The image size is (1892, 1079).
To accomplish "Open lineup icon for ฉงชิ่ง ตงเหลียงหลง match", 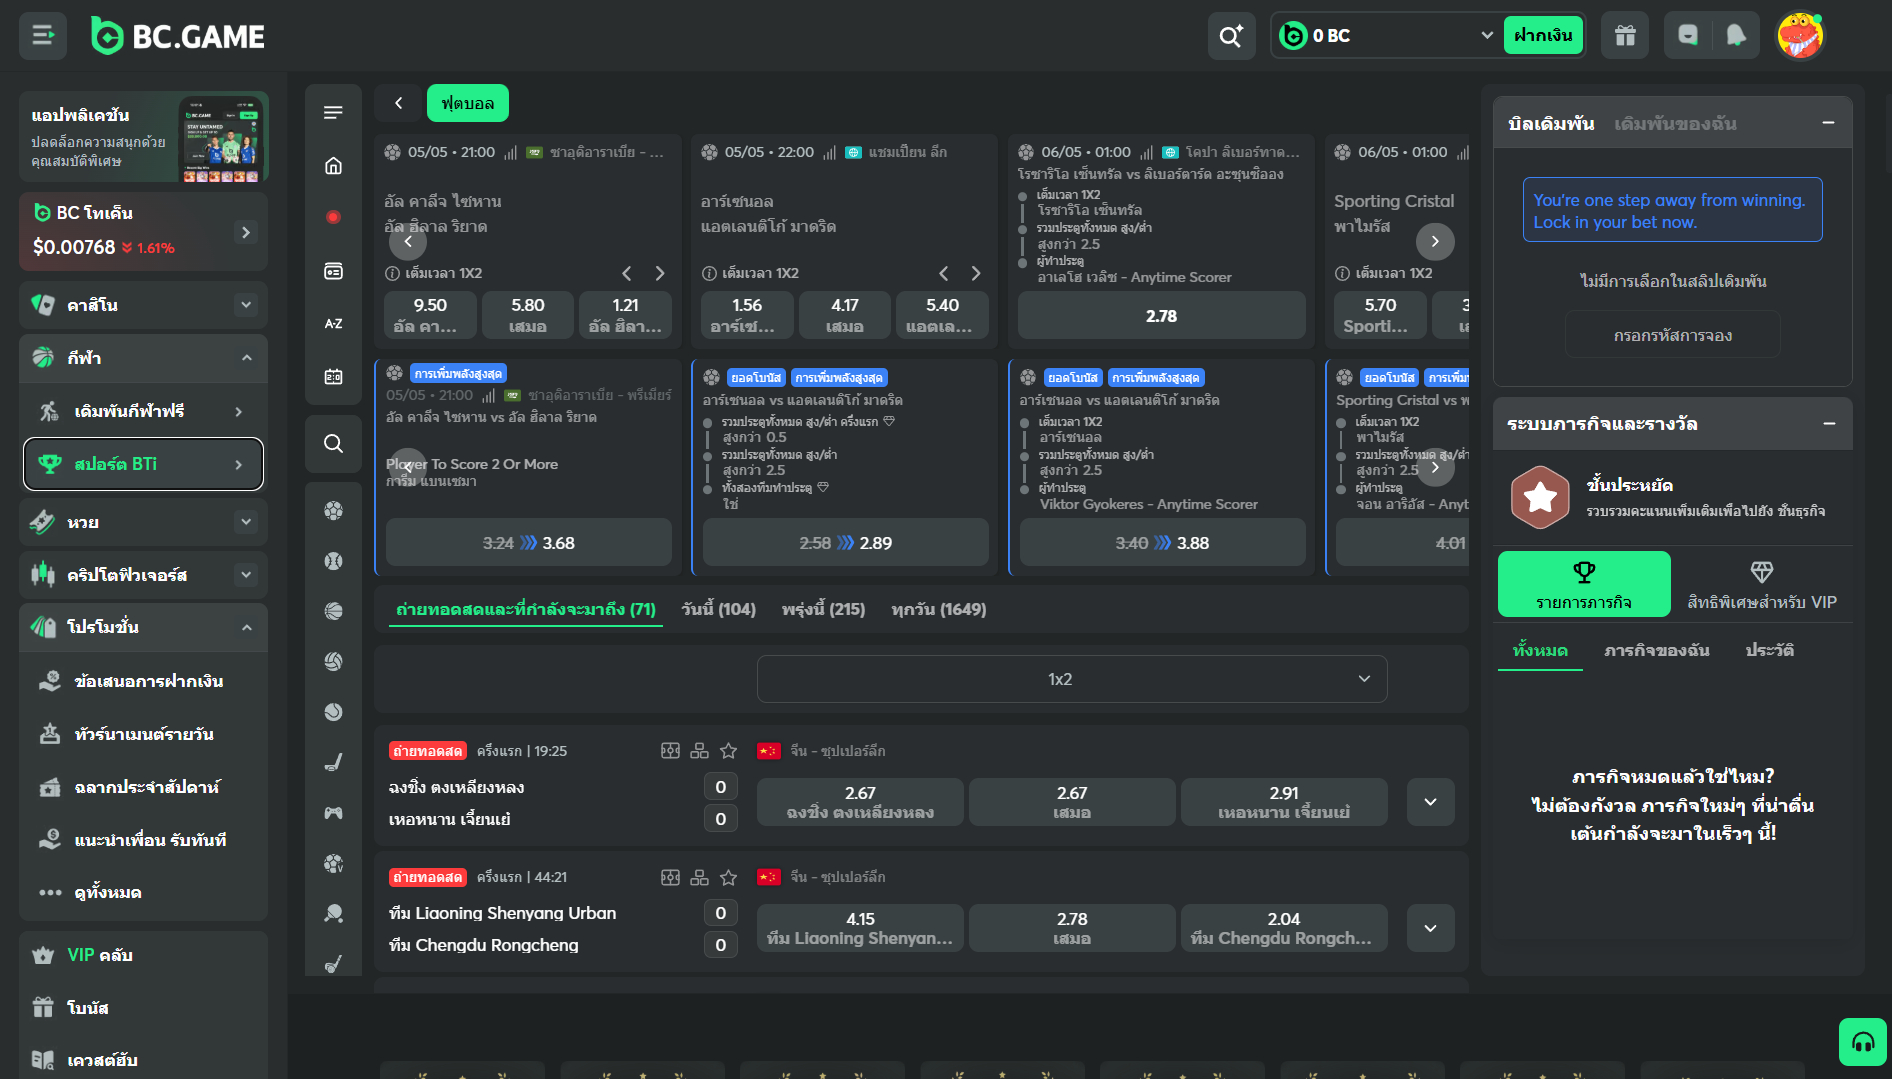I will tap(700, 751).
